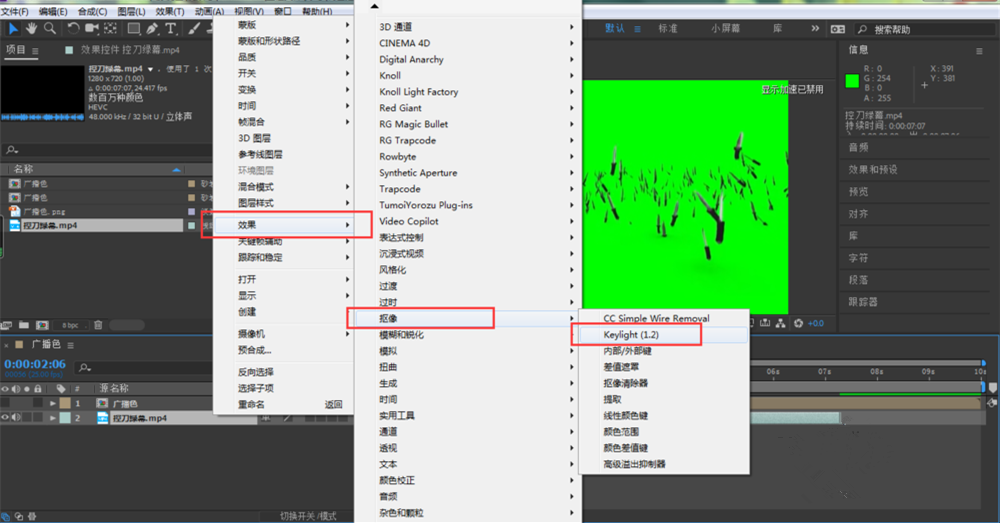Viewport: 1000px width, 523px height.
Task: Open the 默认 workspace menu icon
Action: 637,29
